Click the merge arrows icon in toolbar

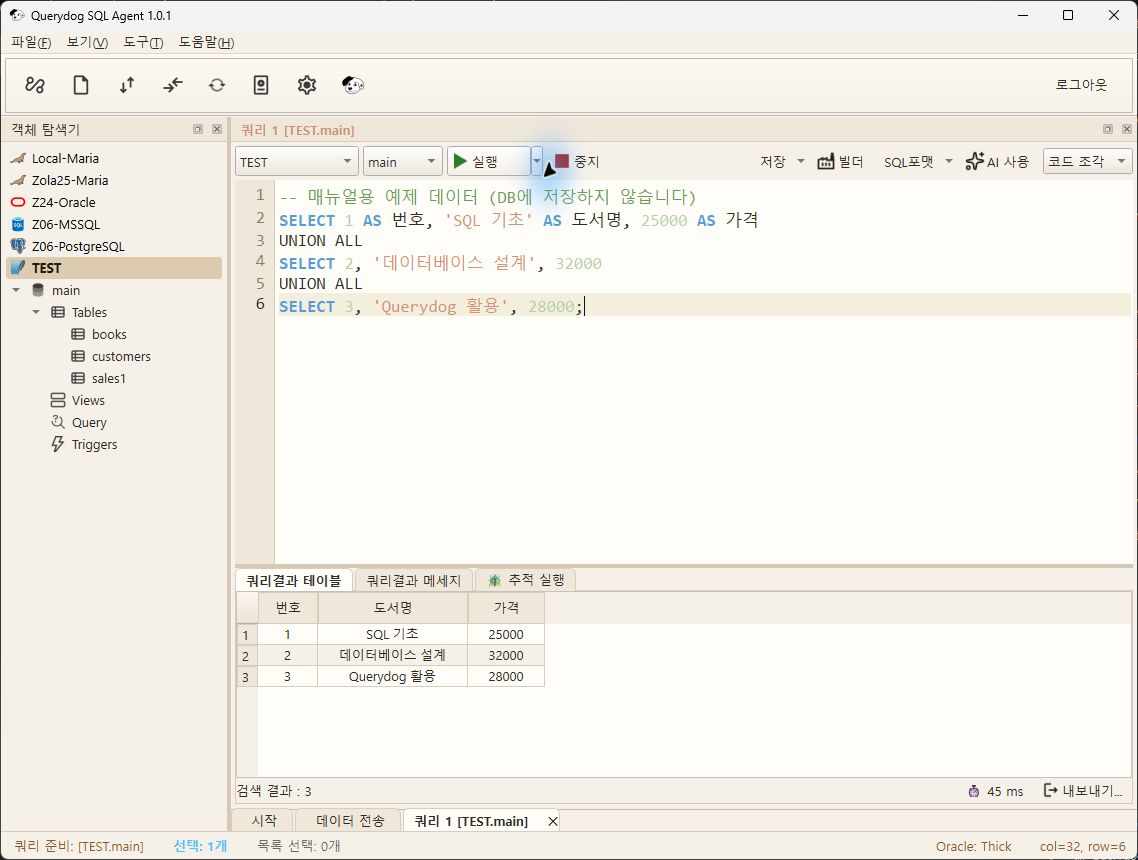[173, 85]
